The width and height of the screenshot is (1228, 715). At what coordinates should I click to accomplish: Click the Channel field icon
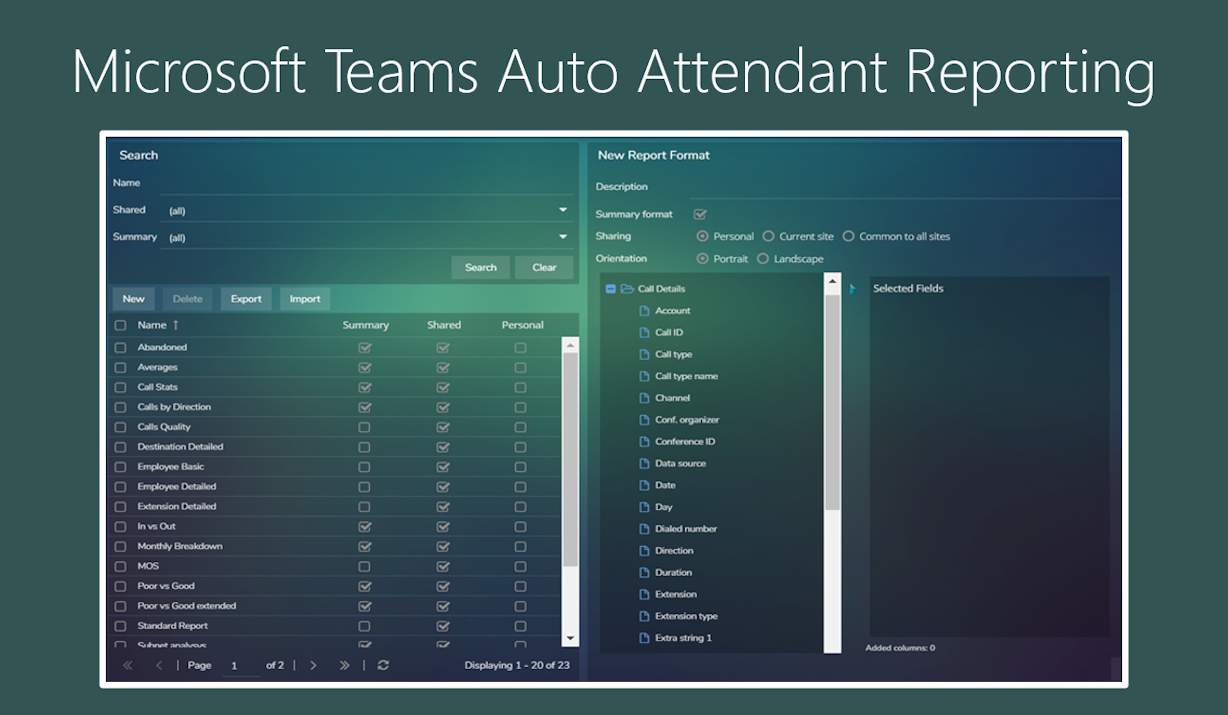click(x=643, y=397)
